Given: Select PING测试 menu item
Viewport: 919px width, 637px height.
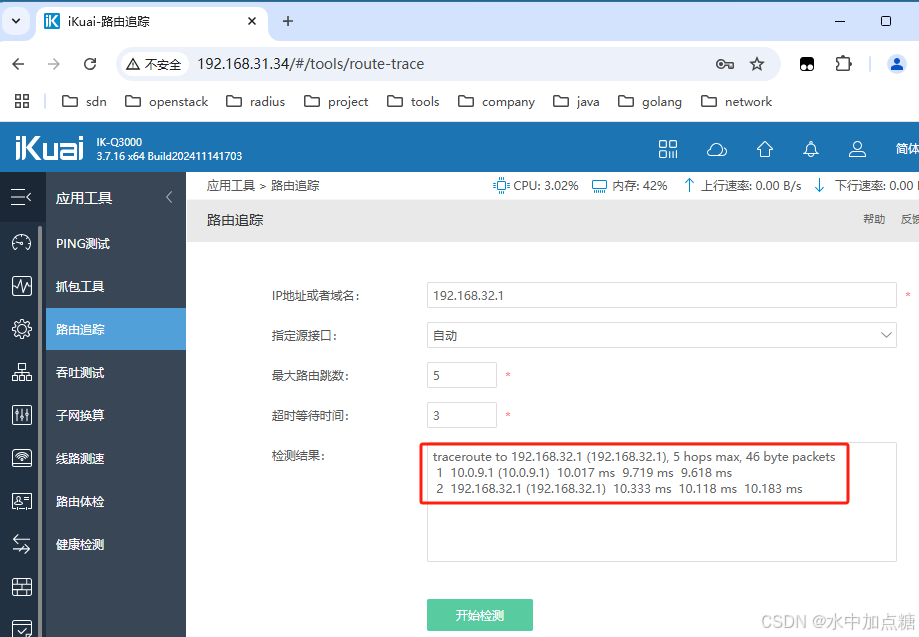Looking at the screenshot, I should [116, 243].
